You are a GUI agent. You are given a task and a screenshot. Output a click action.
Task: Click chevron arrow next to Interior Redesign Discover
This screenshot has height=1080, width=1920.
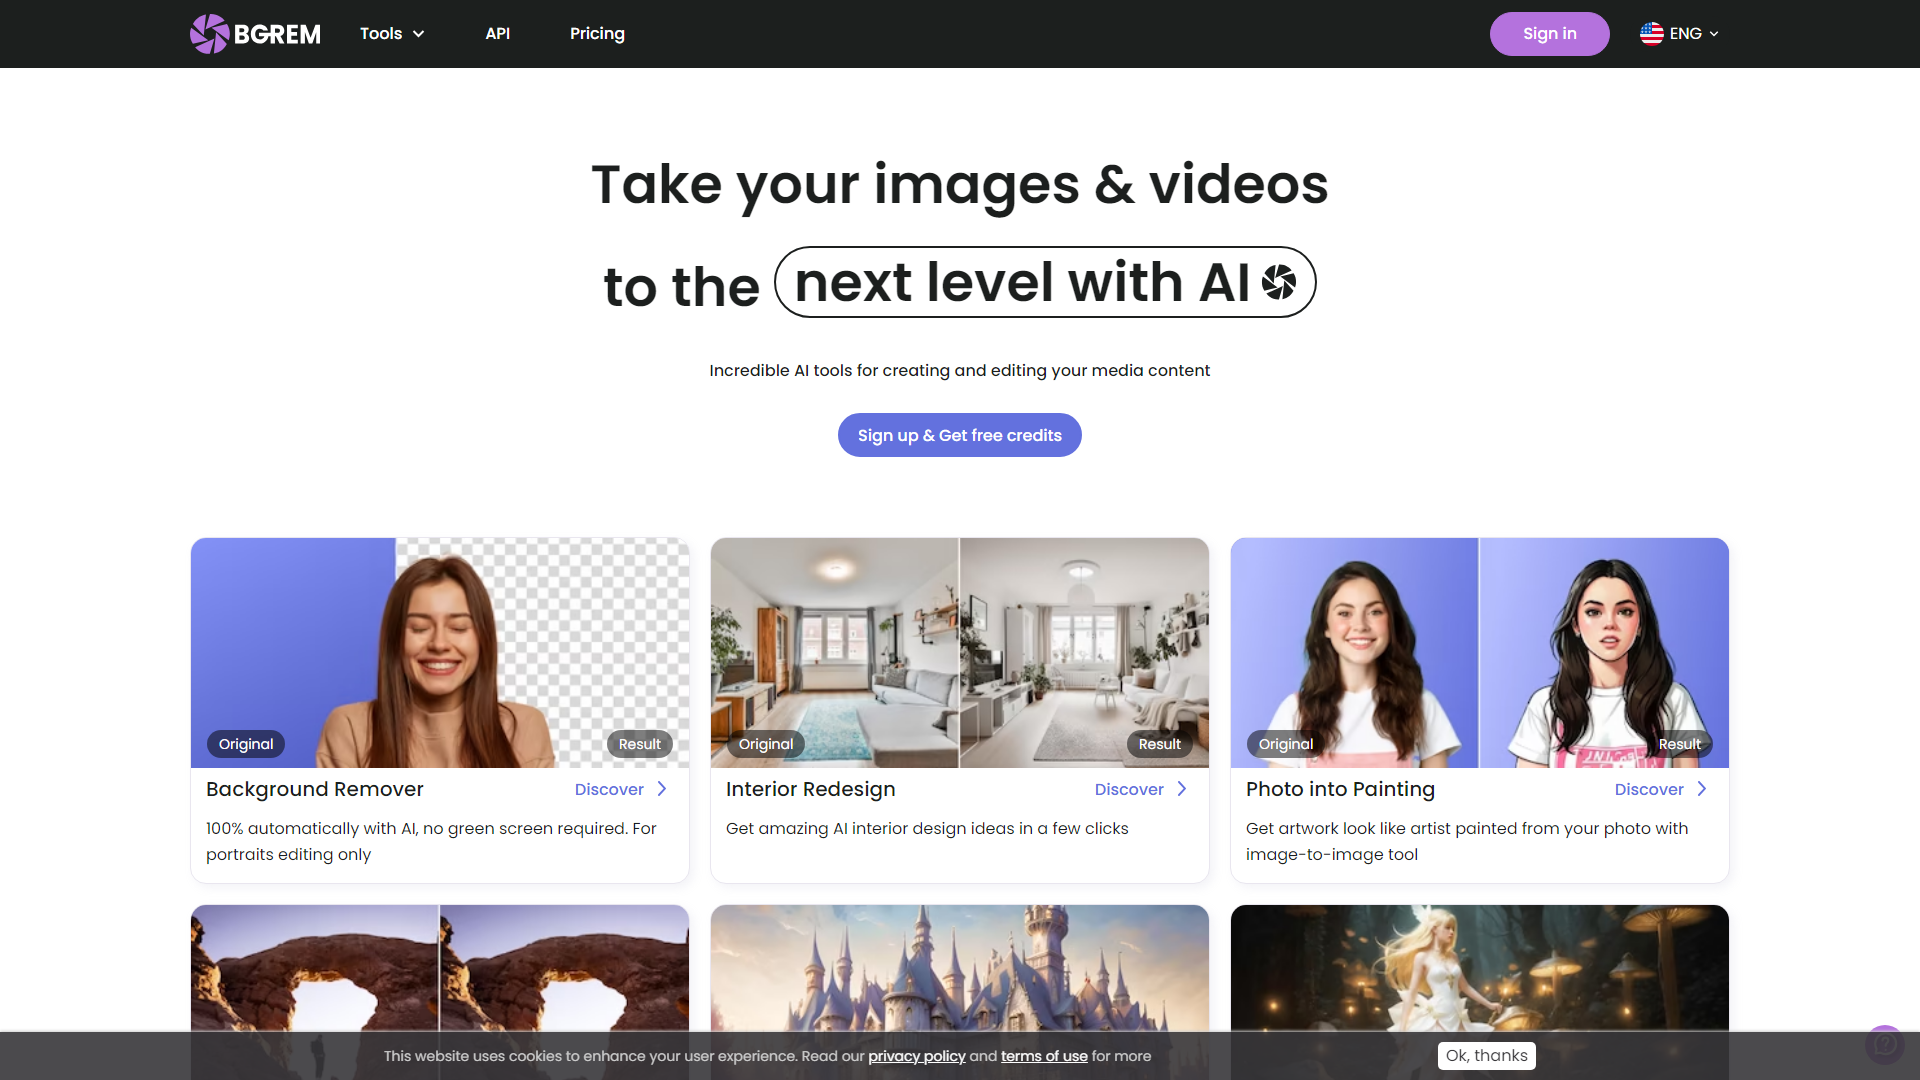(1182, 789)
